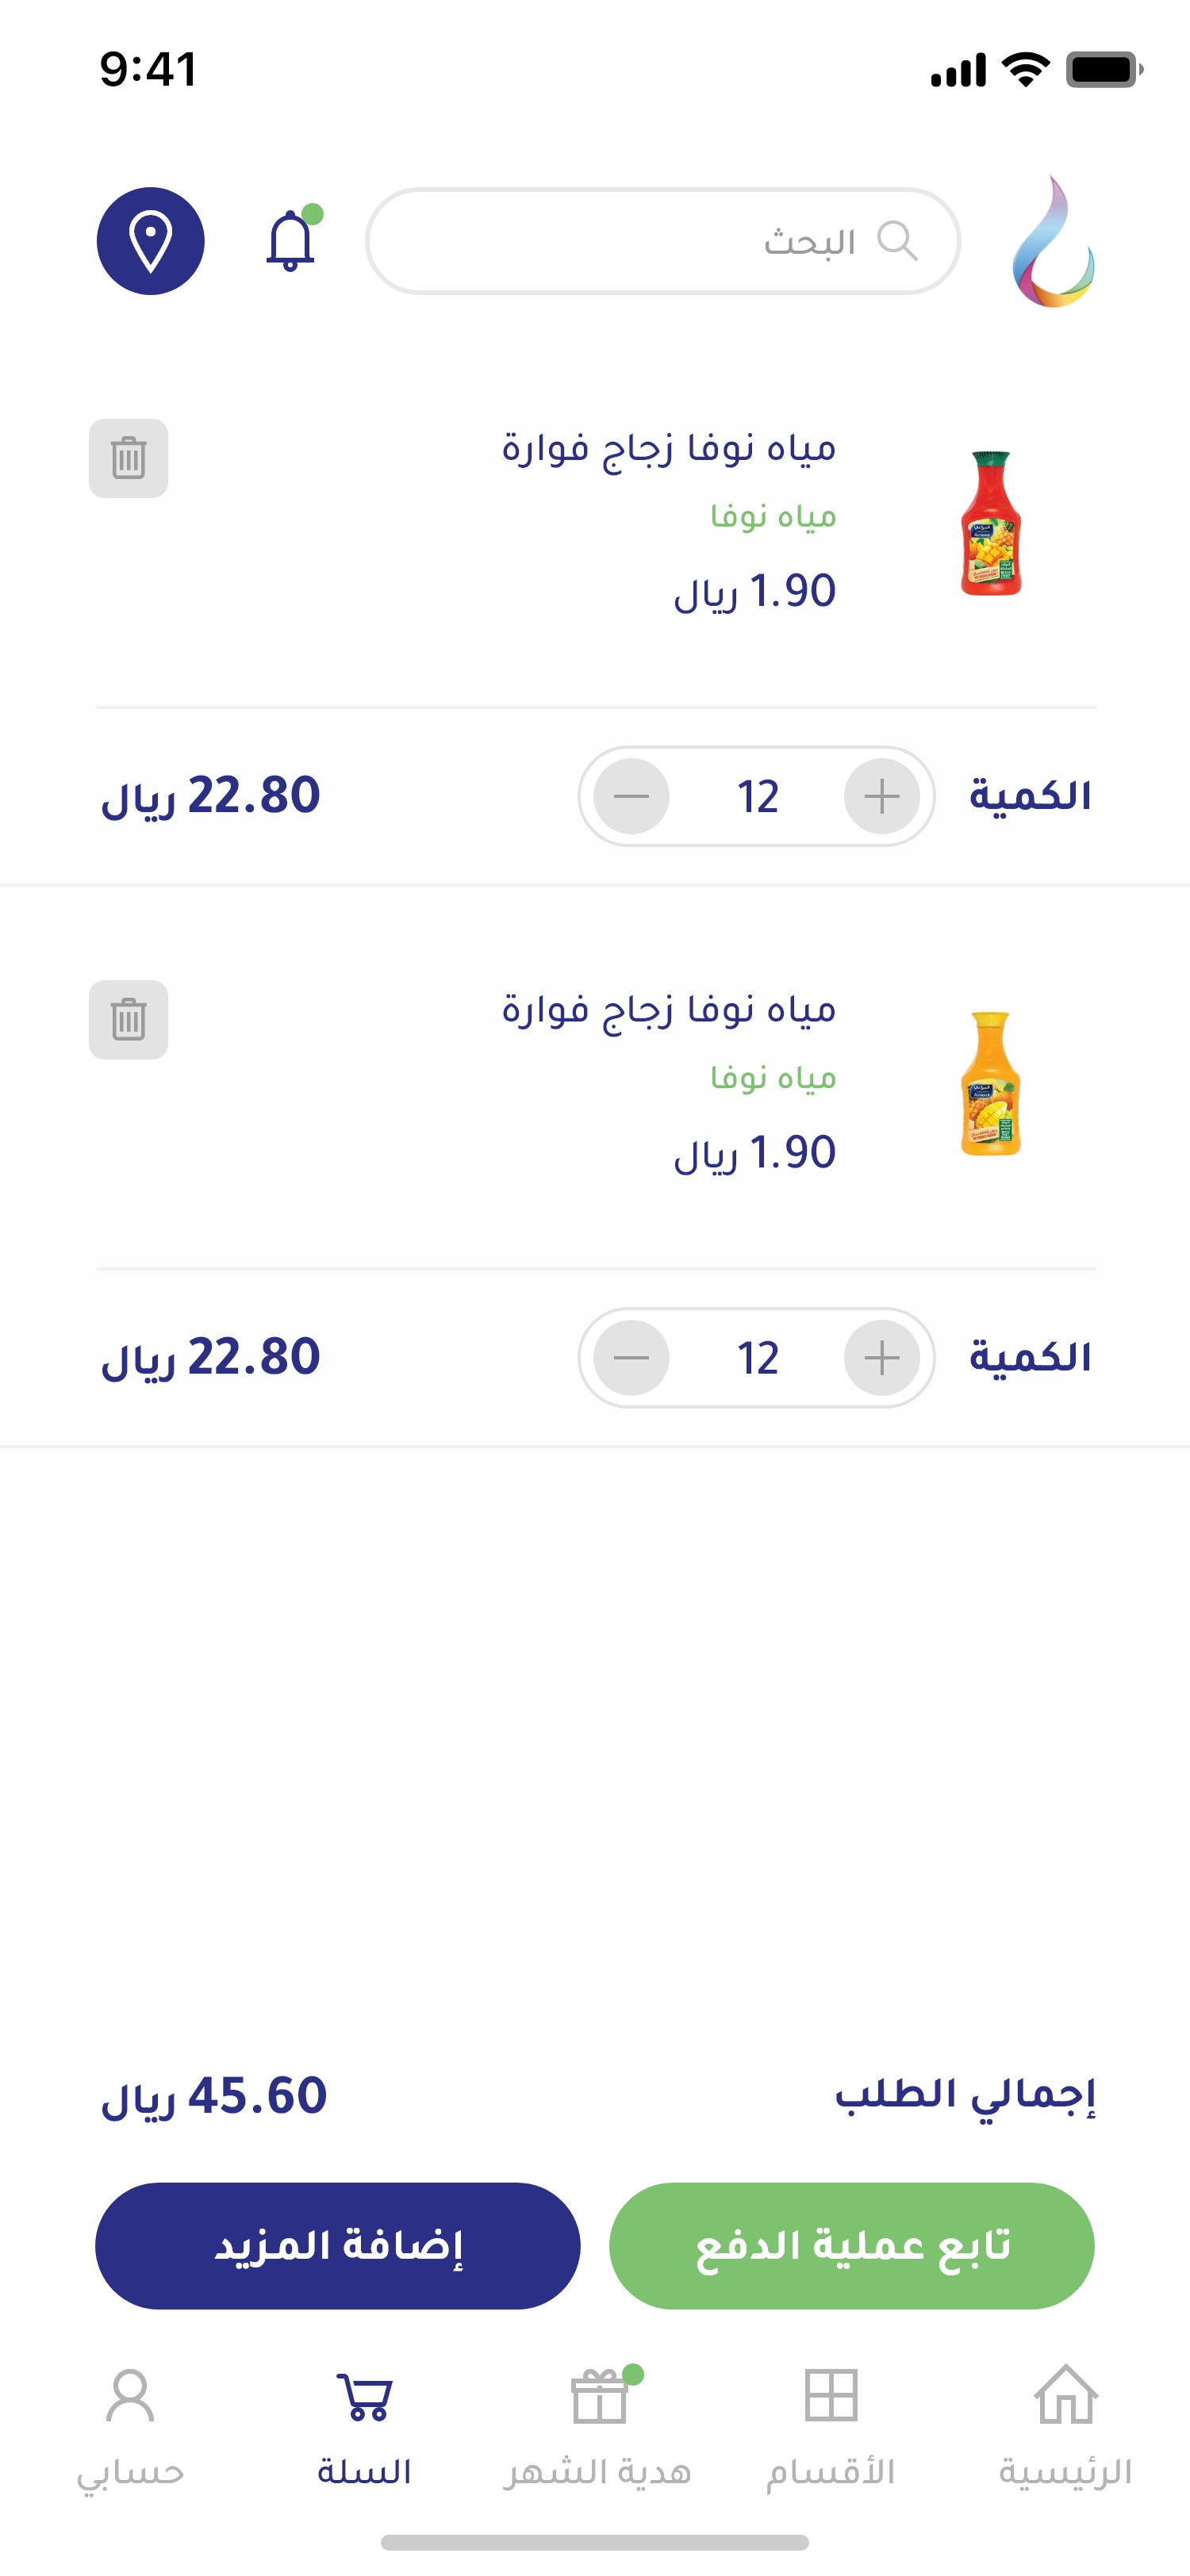Decrease quantity of second item
The height and width of the screenshot is (2576, 1190).
click(631, 1357)
